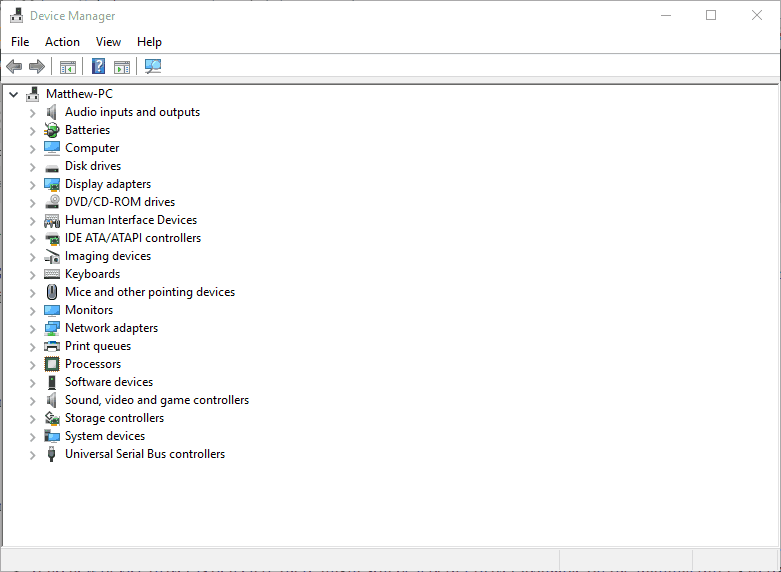Screen dimensions: 781x572
Task: Open the Help menu
Action: (149, 42)
